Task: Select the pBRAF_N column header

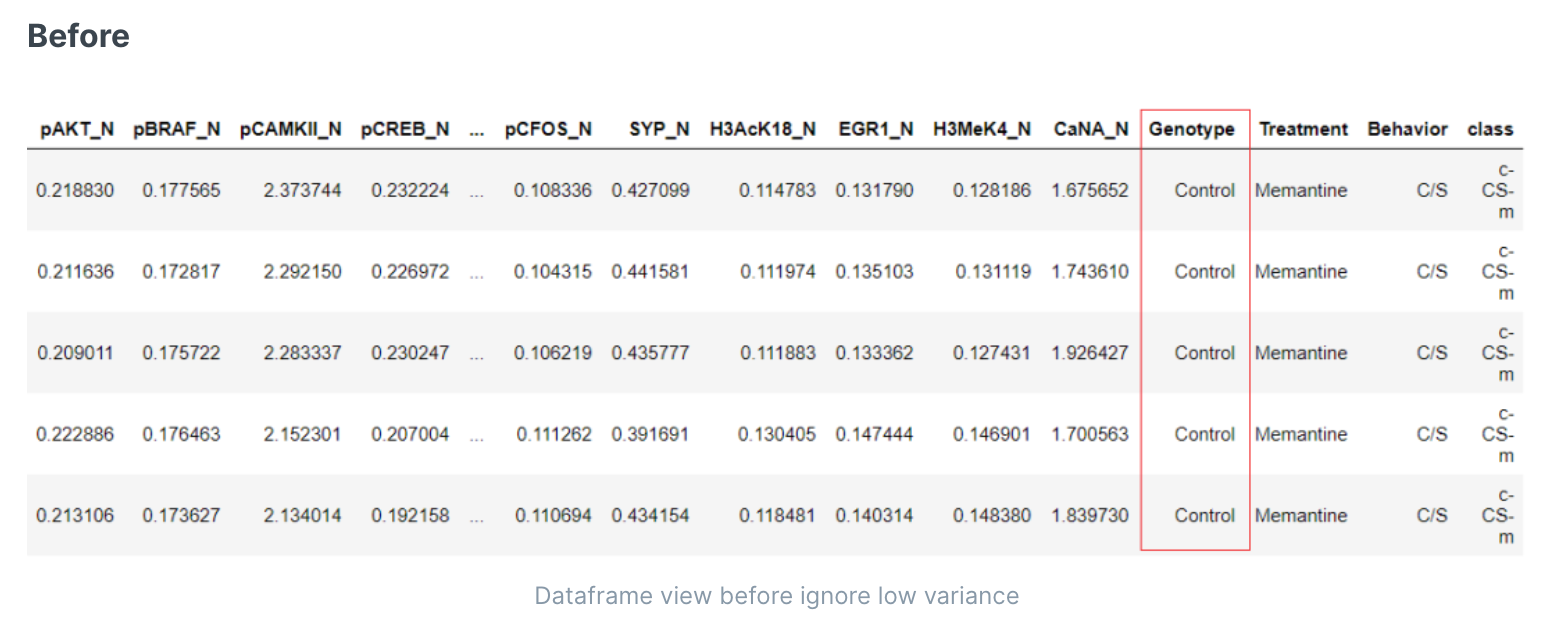Action: click(176, 129)
